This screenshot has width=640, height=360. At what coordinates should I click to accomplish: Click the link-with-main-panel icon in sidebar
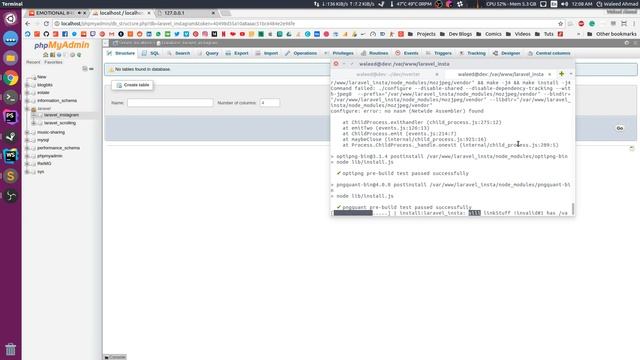pyautogui.click(x=91, y=69)
